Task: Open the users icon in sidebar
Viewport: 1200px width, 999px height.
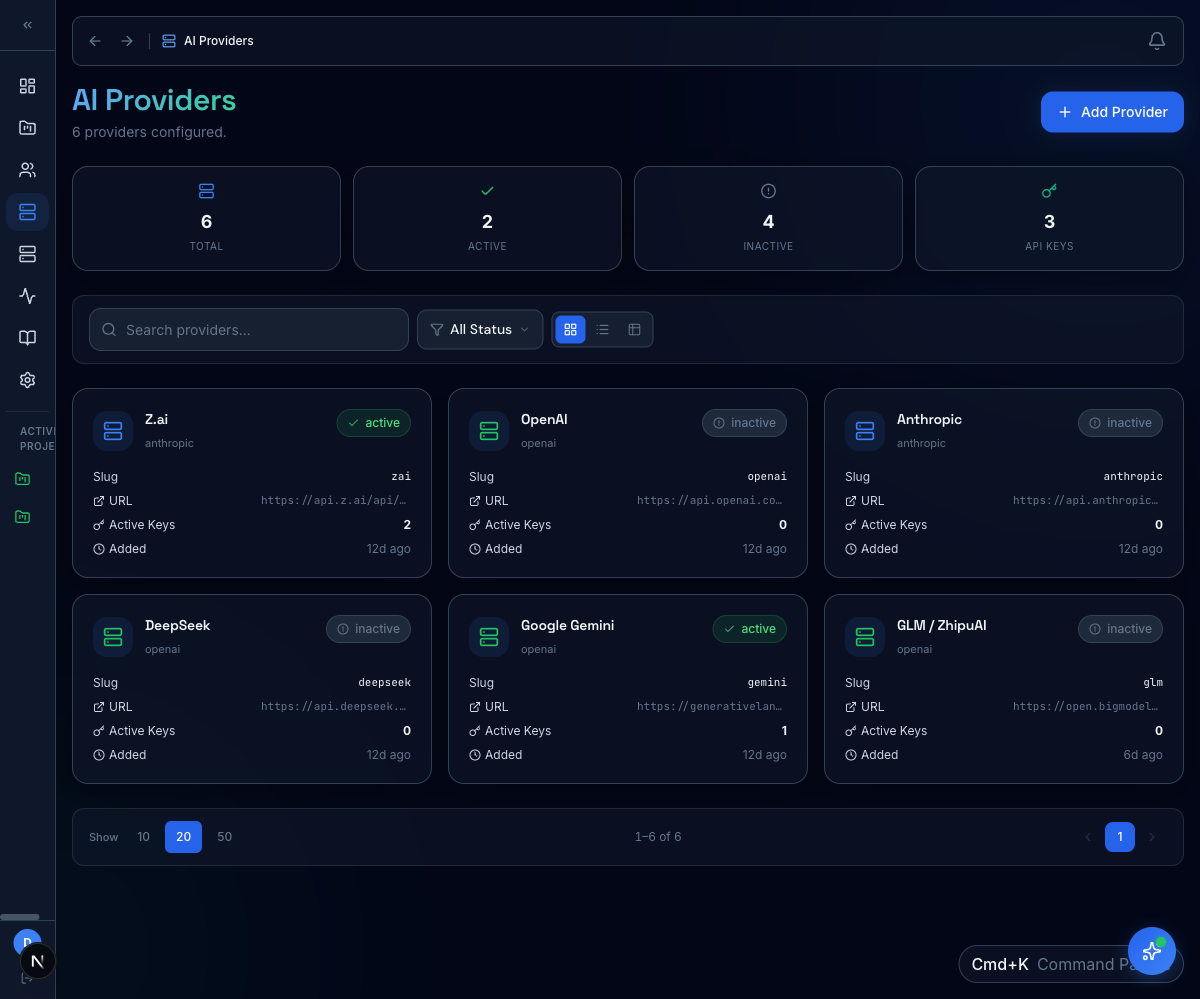Action: [x=27, y=170]
